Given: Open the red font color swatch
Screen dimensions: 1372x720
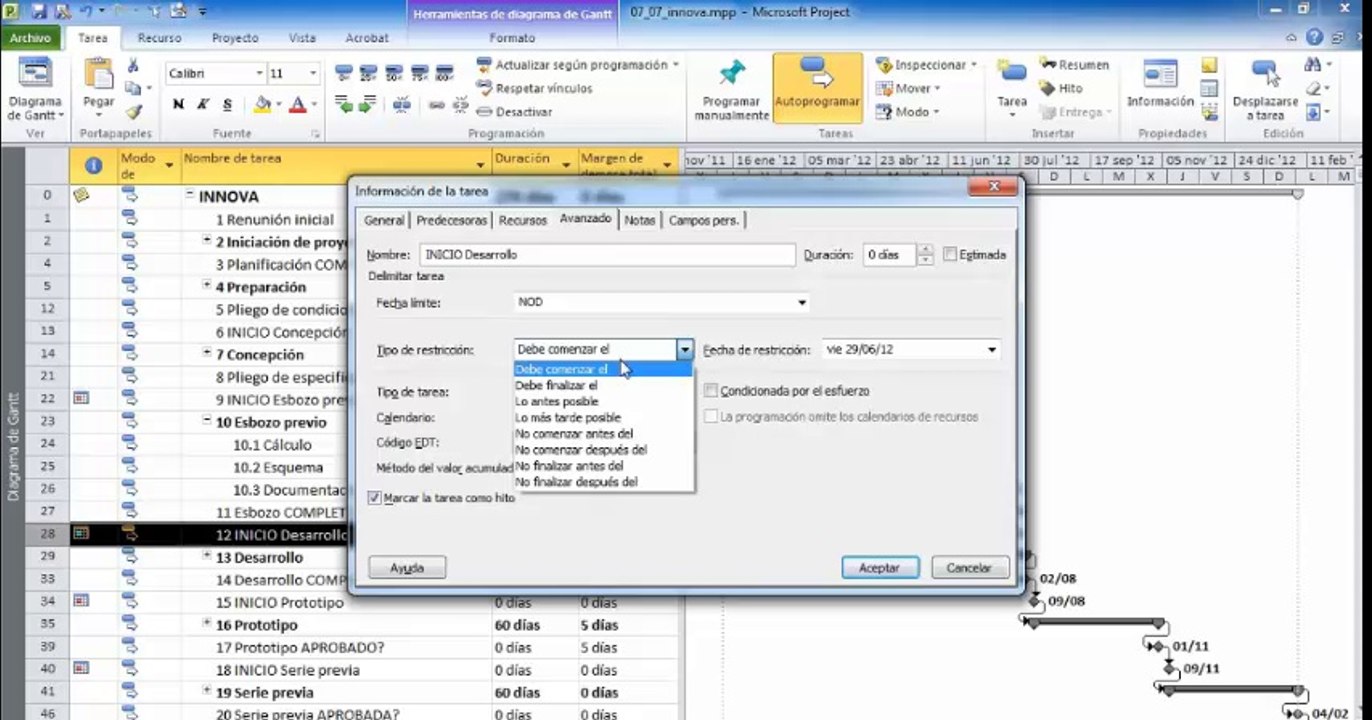Looking at the screenshot, I should click(x=297, y=104).
